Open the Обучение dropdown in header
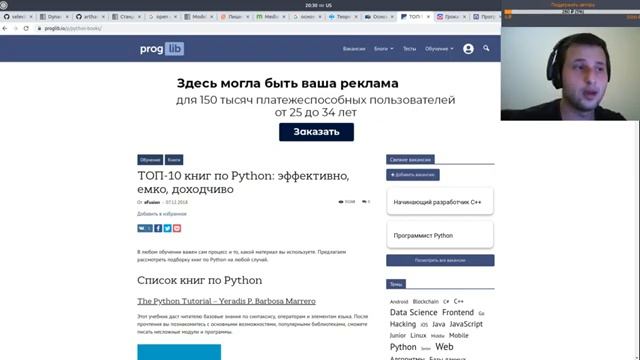This screenshot has width=640, height=360. pos(439,49)
